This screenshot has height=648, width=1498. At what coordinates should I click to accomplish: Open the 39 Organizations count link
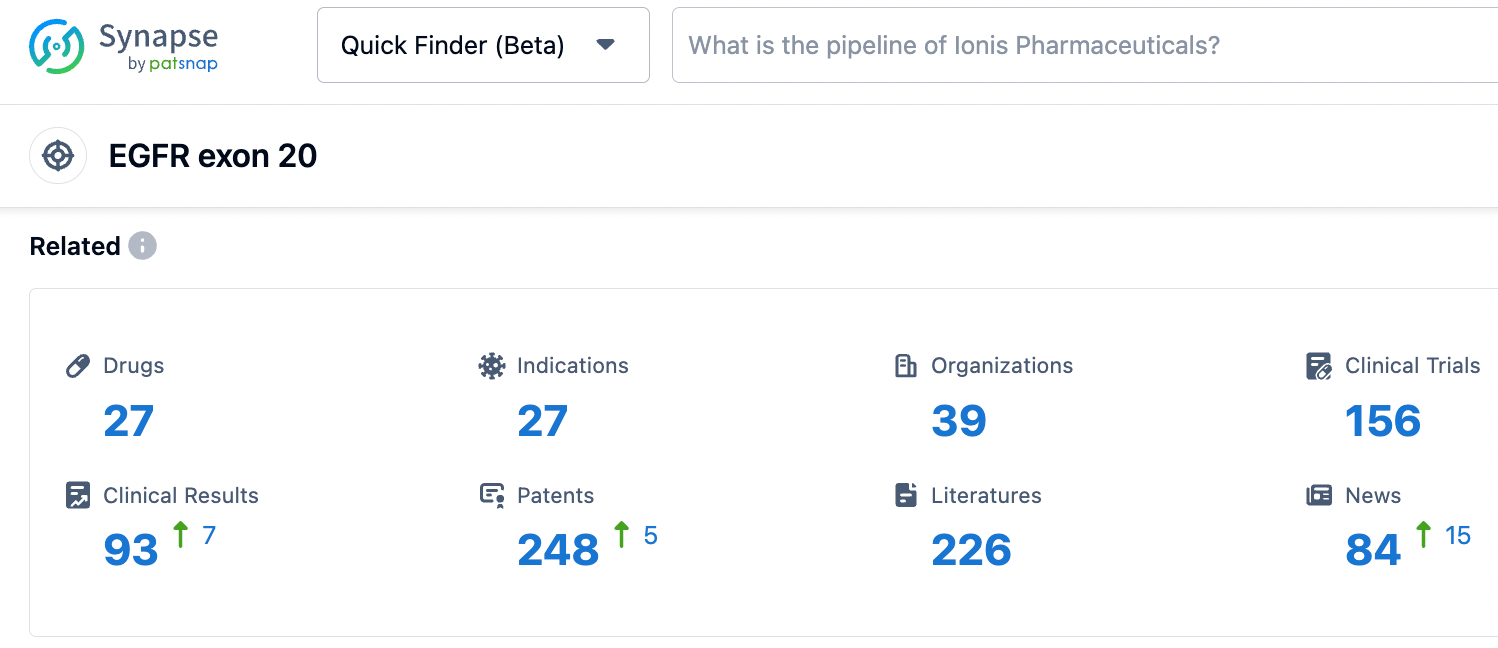tap(959, 421)
